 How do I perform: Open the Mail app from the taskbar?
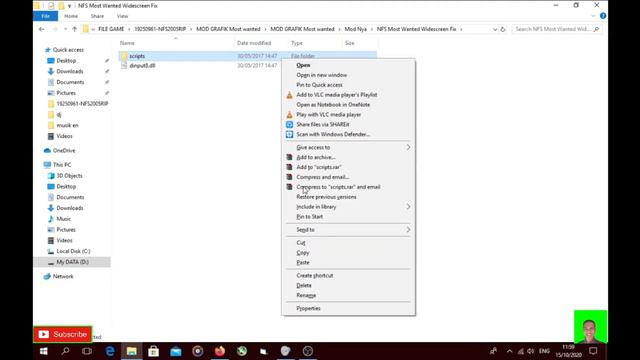[x=176, y=351]
